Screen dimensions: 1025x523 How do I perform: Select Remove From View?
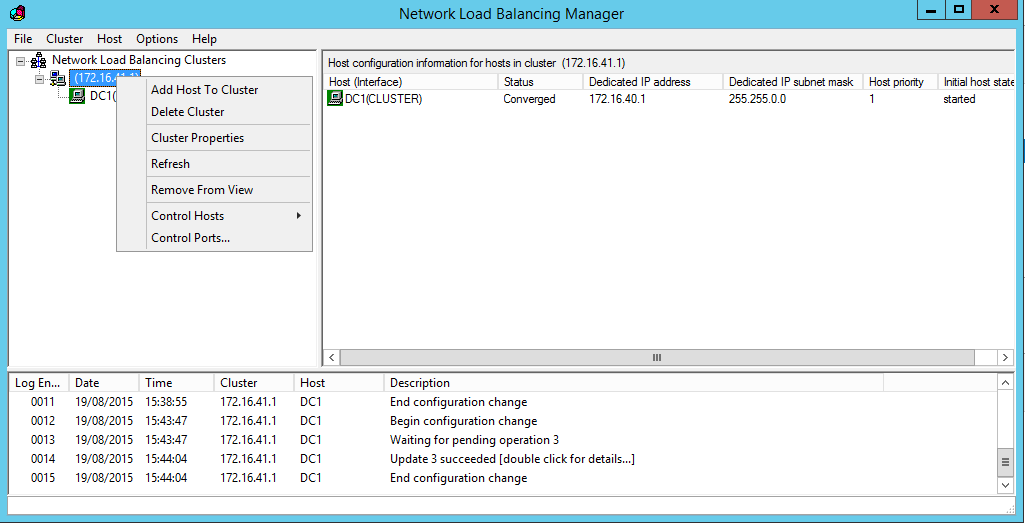(202, 190)
